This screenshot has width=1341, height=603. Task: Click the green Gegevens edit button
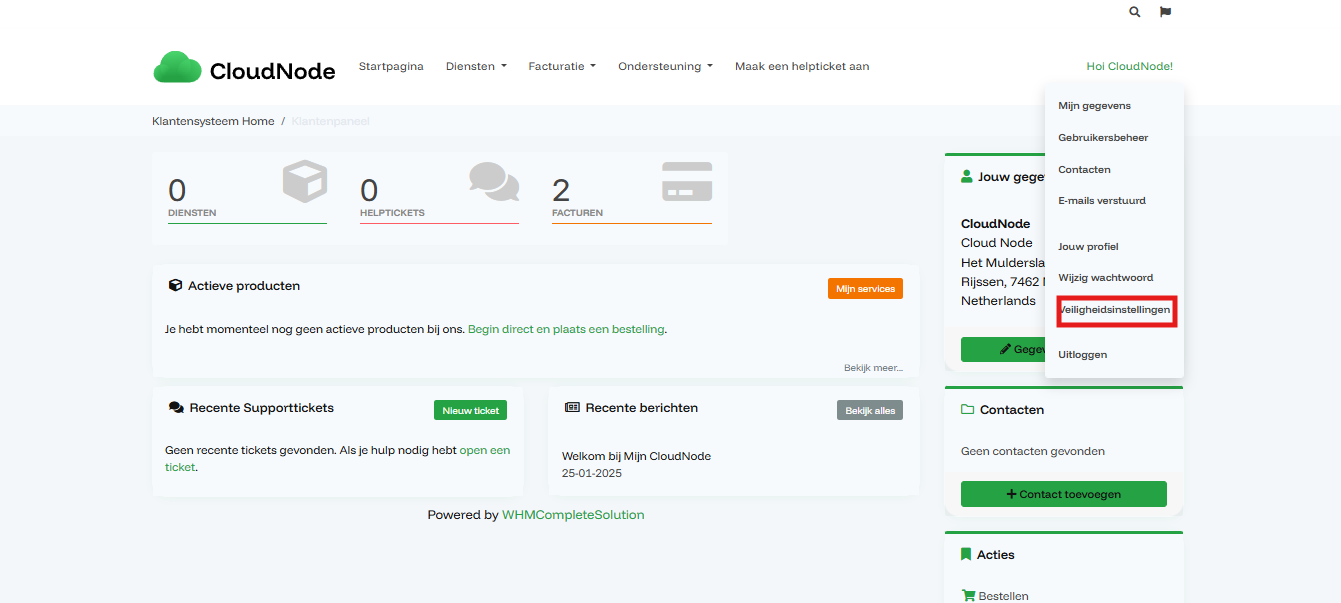1003,349
